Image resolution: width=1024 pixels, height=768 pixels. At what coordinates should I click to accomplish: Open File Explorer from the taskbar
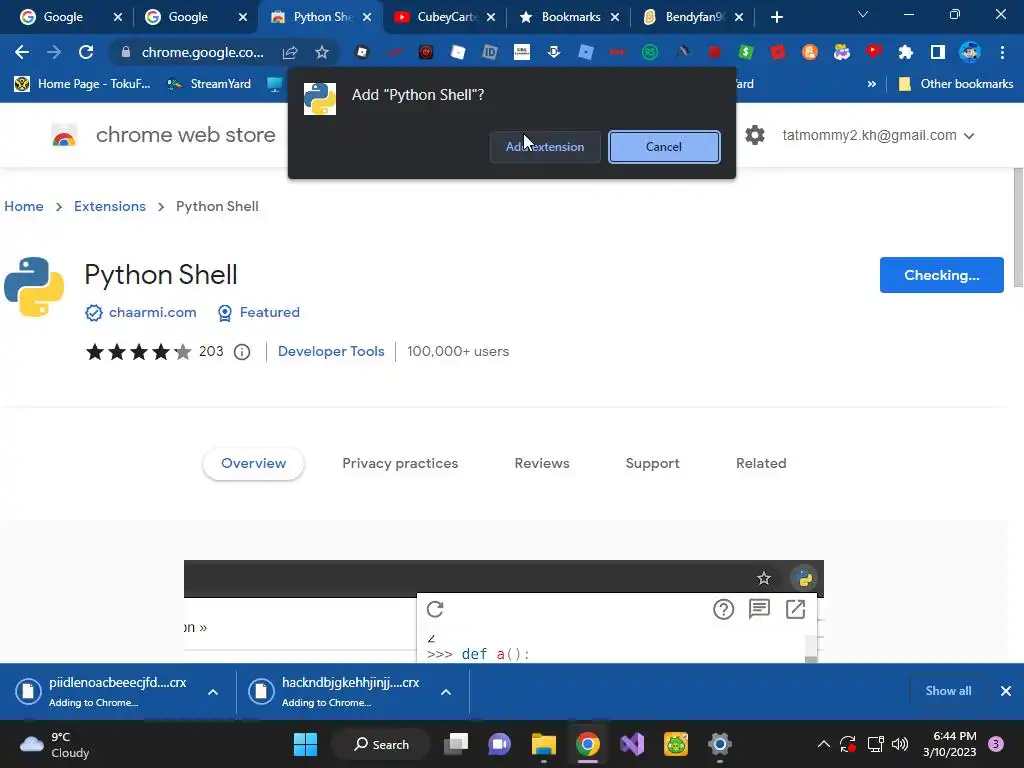click(x=543, y=744)
